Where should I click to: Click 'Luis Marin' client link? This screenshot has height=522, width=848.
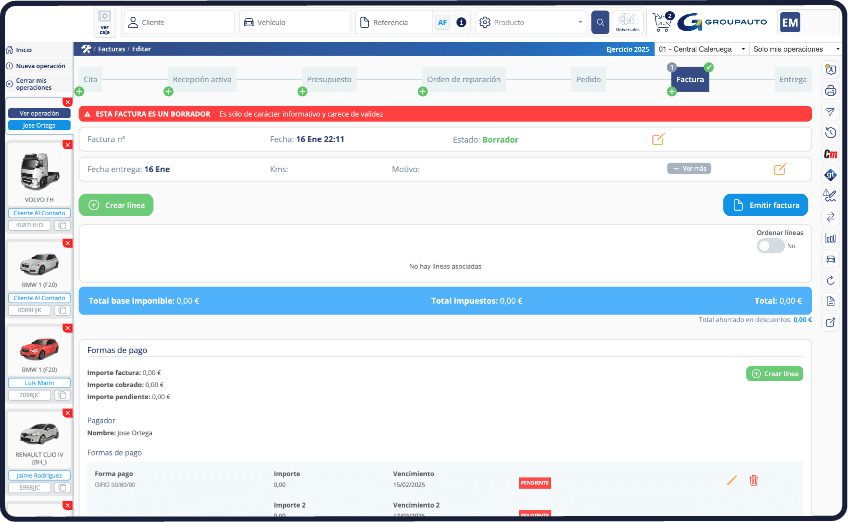coord(39,383)
